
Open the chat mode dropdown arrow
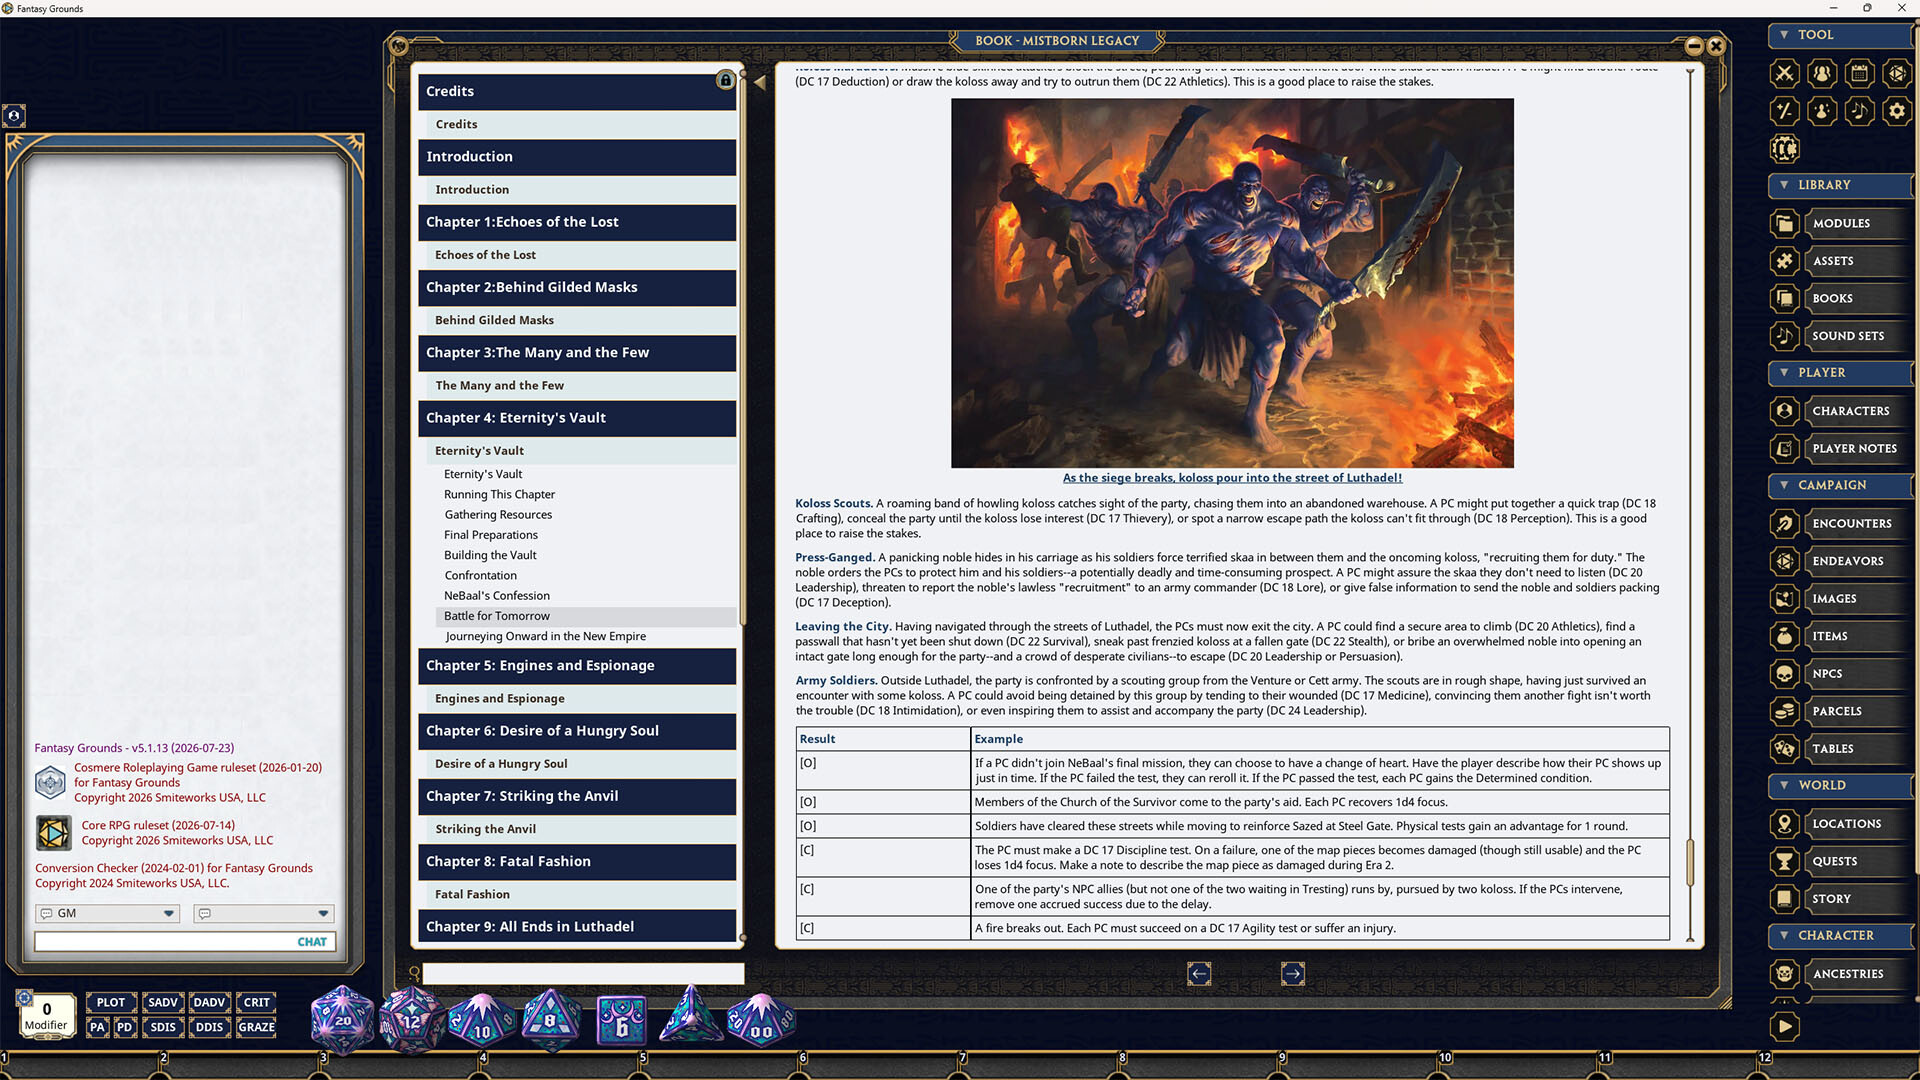[x=322, y=913]
